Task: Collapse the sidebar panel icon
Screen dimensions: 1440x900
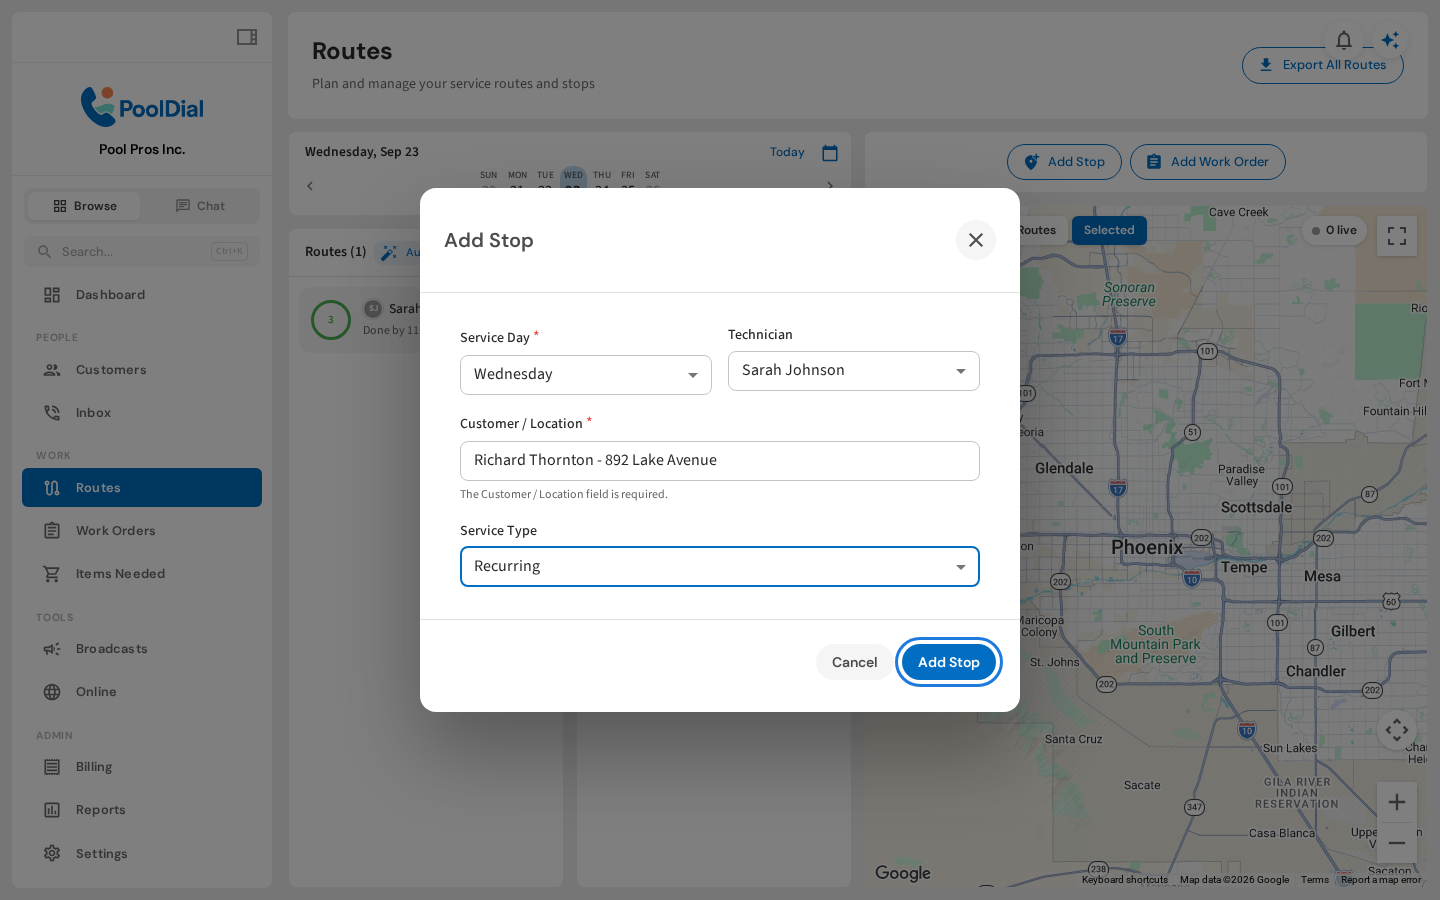Action: pyautogui.click(x=247, y=37)
